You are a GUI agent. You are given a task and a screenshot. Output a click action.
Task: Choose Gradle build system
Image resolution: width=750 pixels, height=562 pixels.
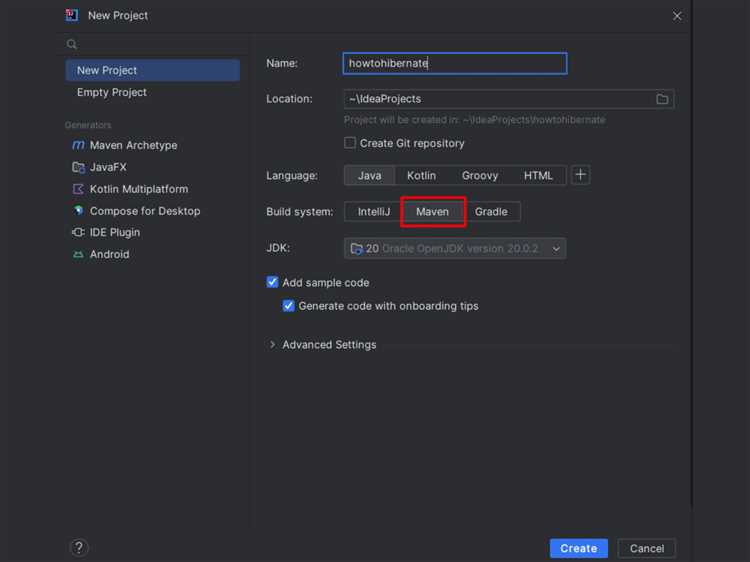point(491,211)
